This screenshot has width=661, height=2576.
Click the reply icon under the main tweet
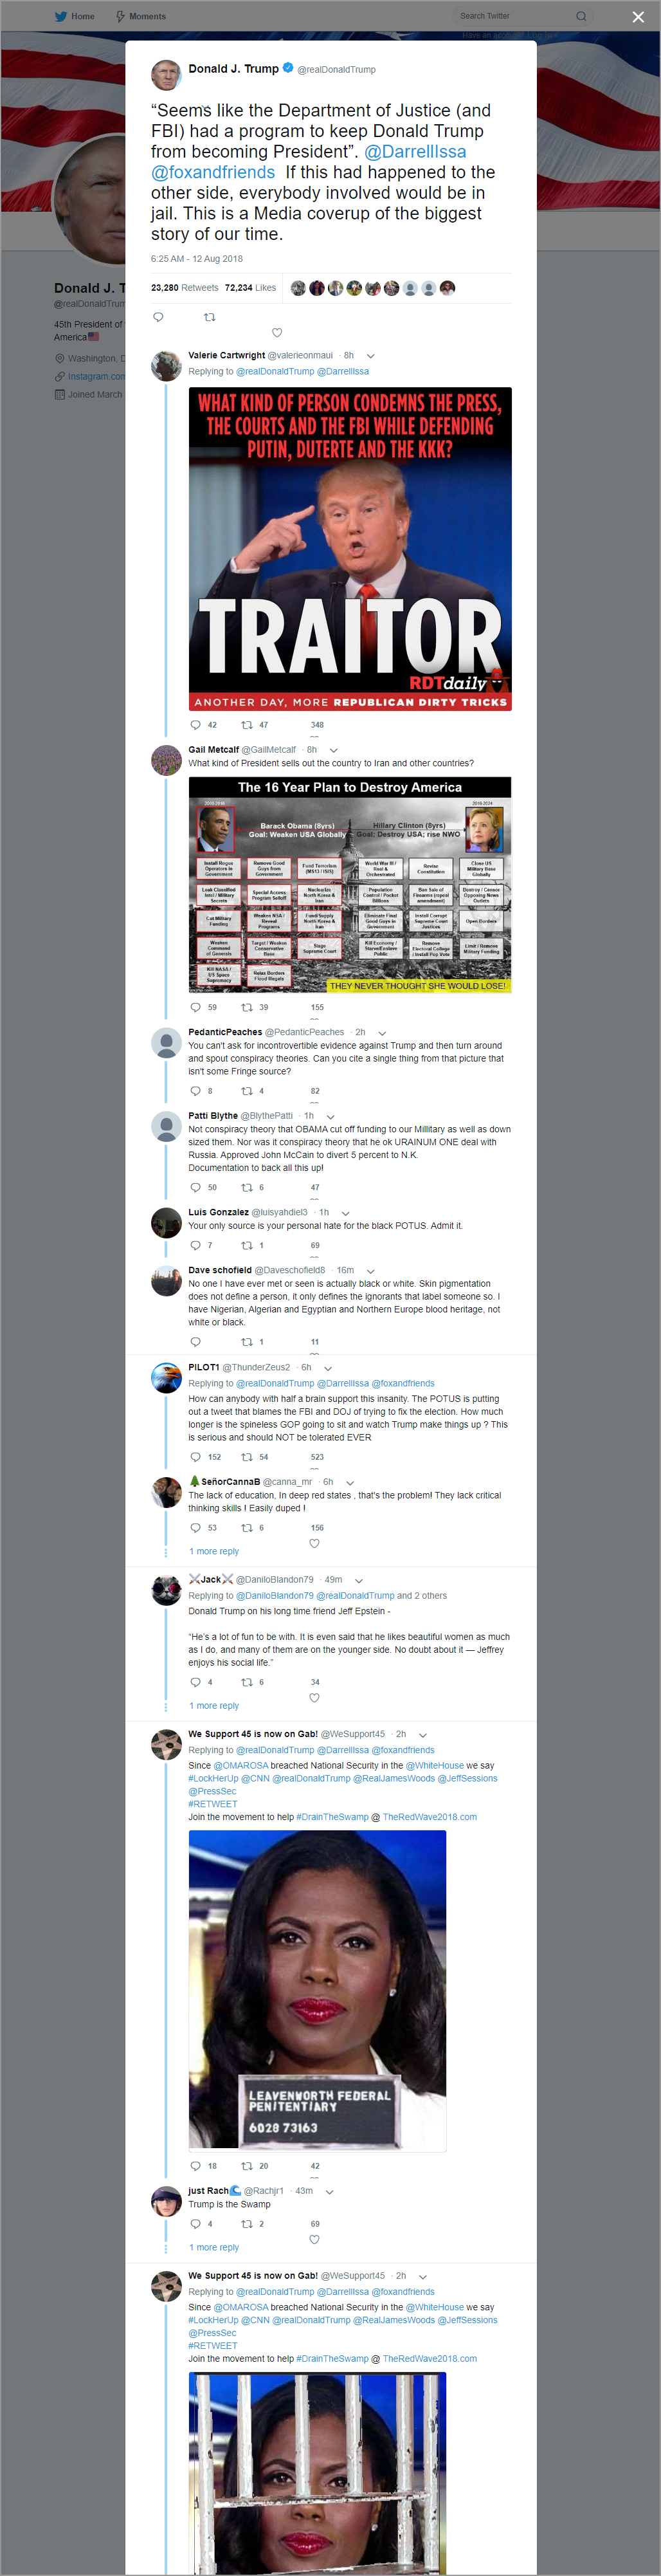pyautogui.click(x=157, y=317)
